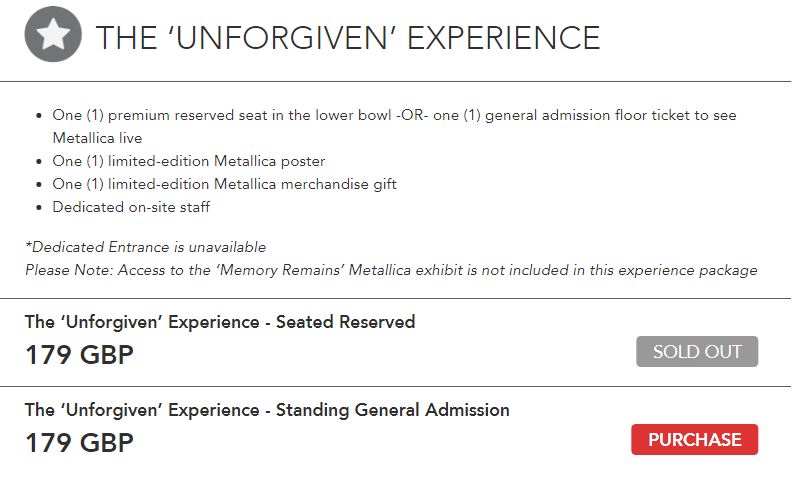Select the Seated Reserved ticket title
798x494 pixels.
point(219,322)
